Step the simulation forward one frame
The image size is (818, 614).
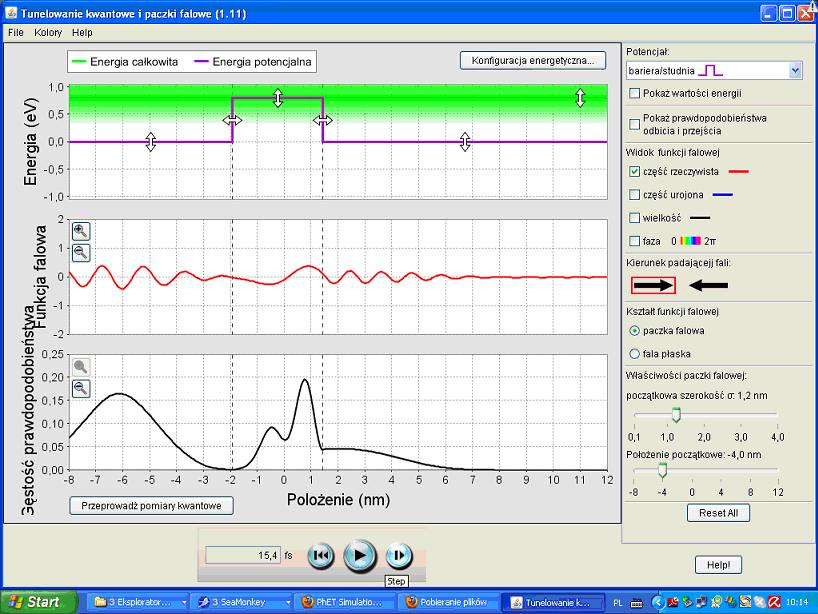[399, 556]
